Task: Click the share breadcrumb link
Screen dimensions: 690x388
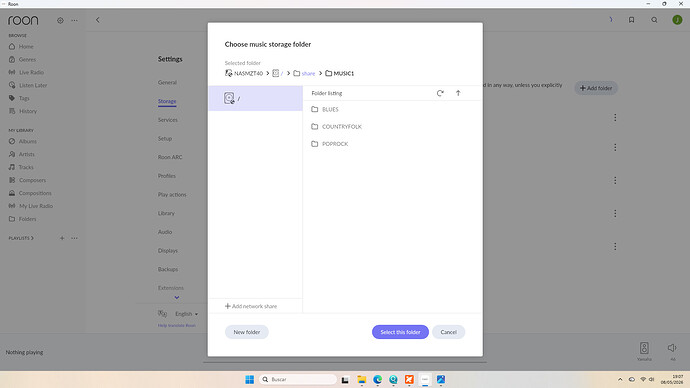Action: [308, 73]
